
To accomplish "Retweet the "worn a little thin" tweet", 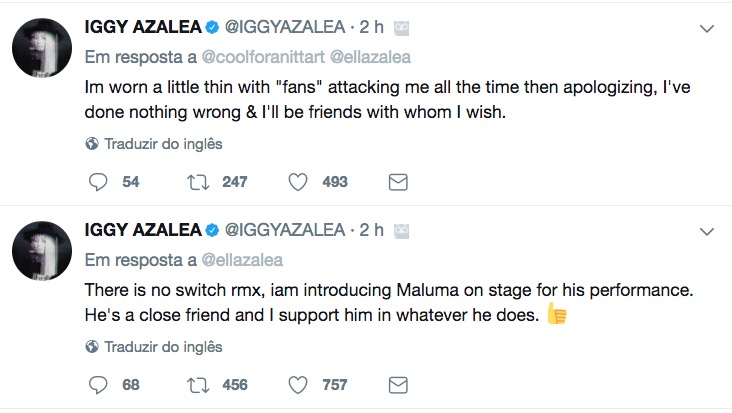I will click(x=198, y=182).
